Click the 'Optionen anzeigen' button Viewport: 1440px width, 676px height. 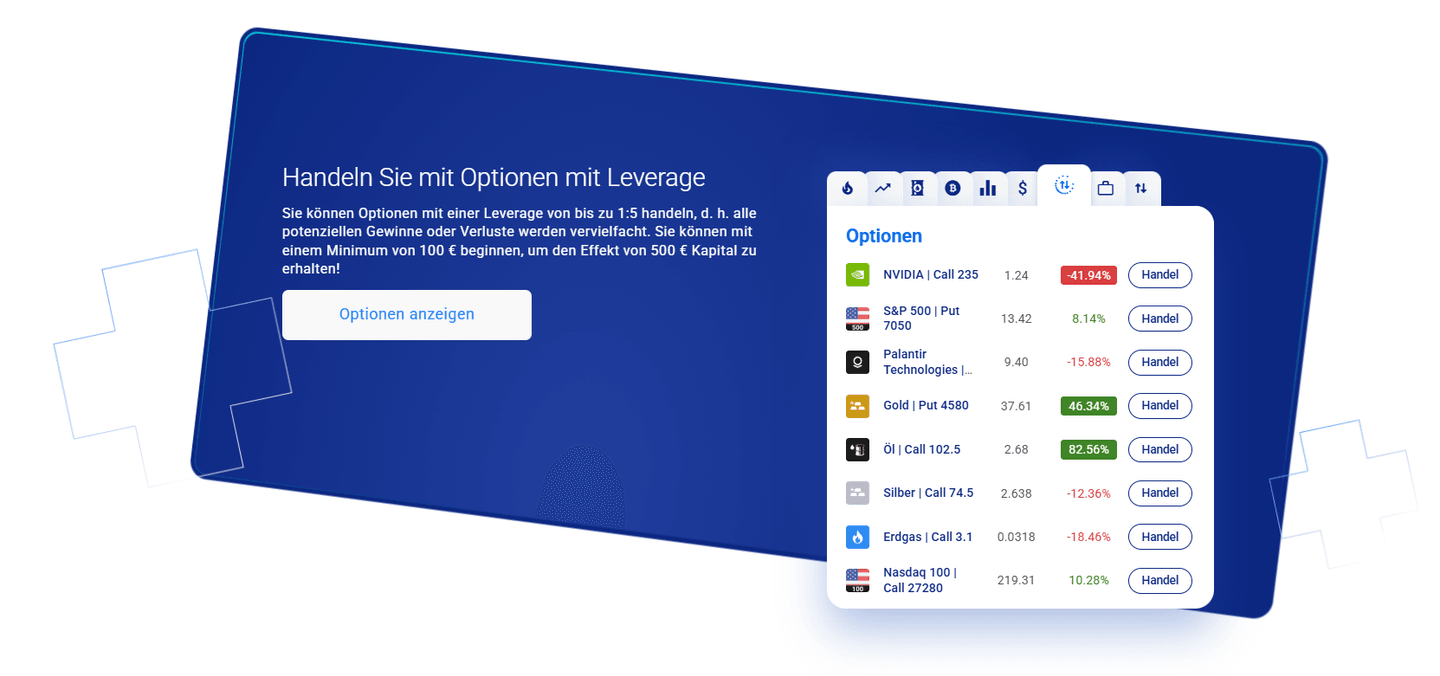point(407,315)
